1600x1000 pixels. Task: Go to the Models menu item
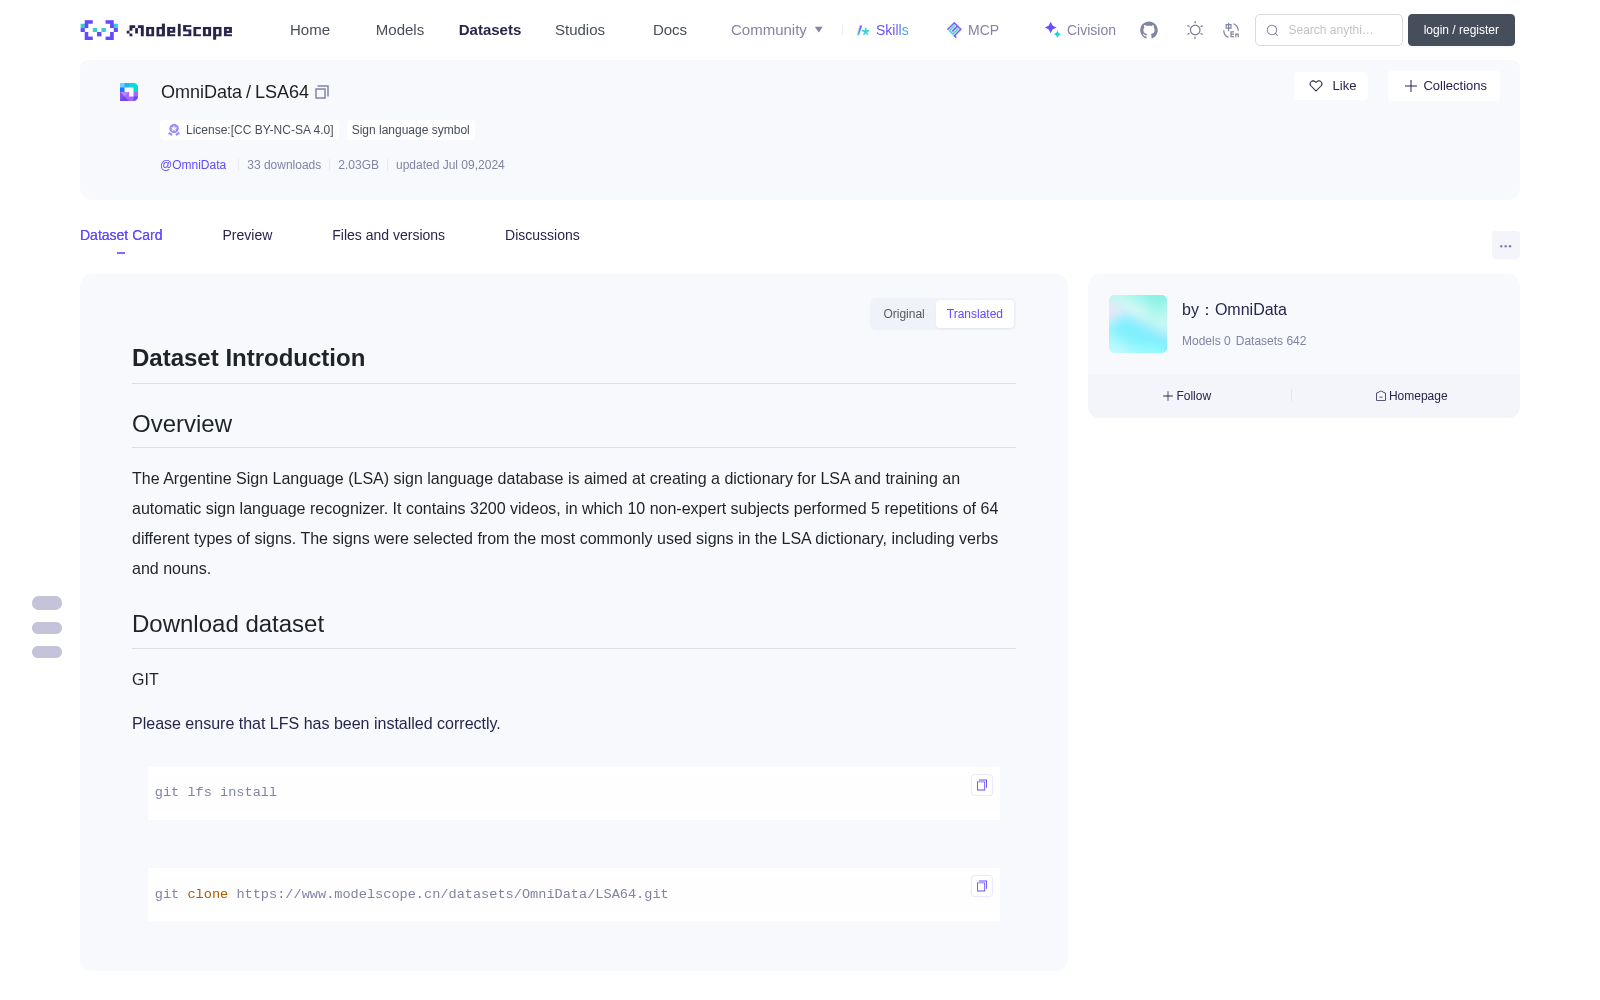[x=400, y=30]
